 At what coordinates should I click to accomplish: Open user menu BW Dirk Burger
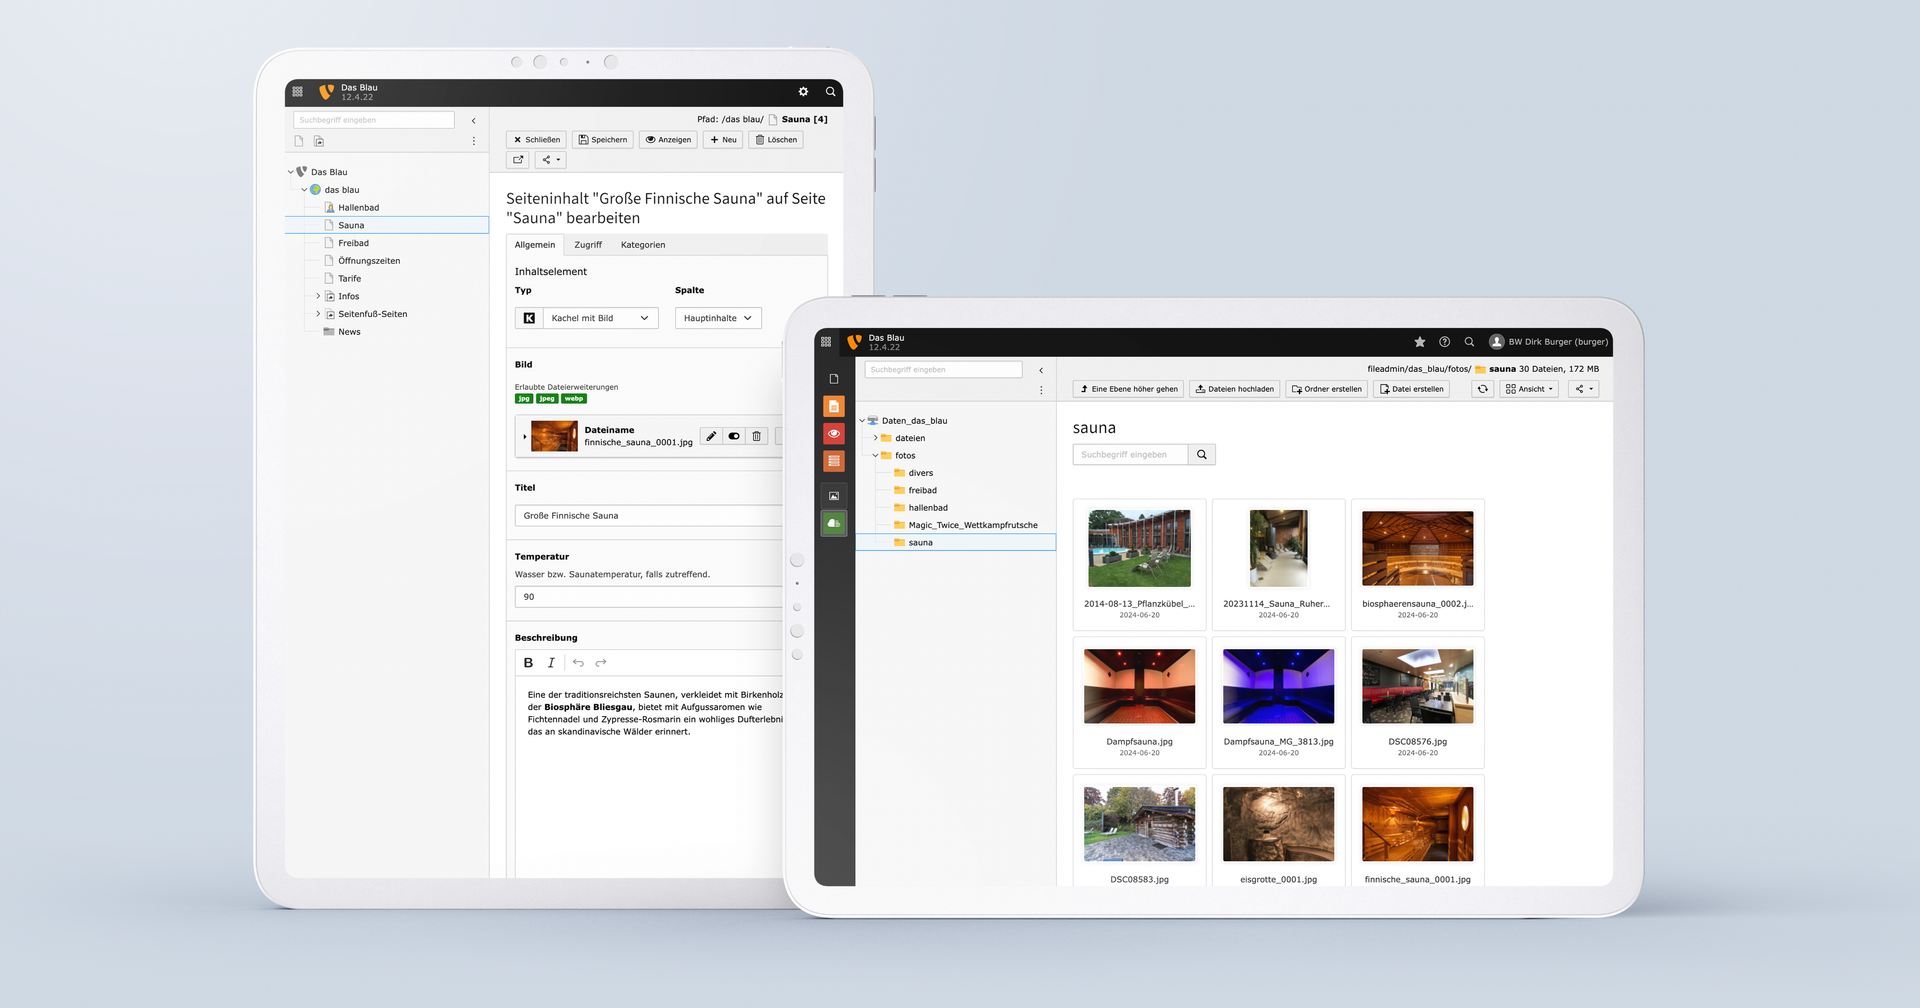[x=1549, y=342]
